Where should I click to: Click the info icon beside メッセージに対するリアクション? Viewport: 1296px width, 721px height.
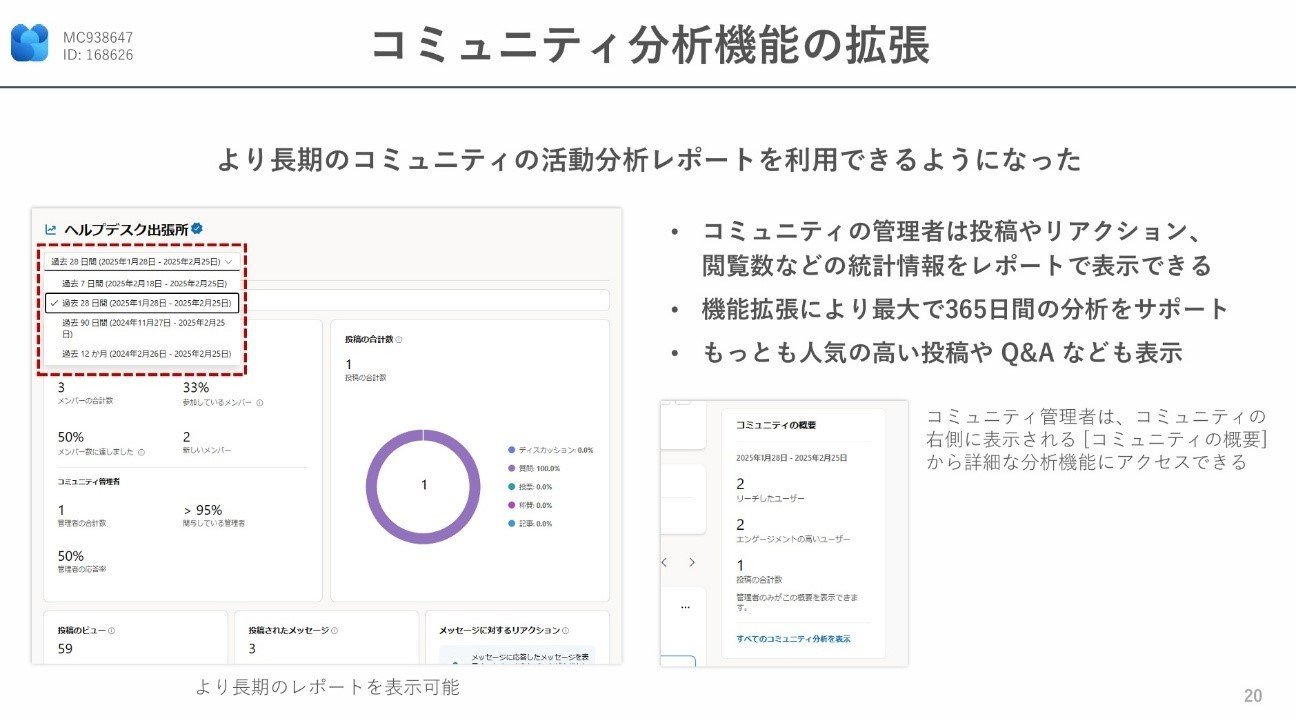[x=566, y=631]
